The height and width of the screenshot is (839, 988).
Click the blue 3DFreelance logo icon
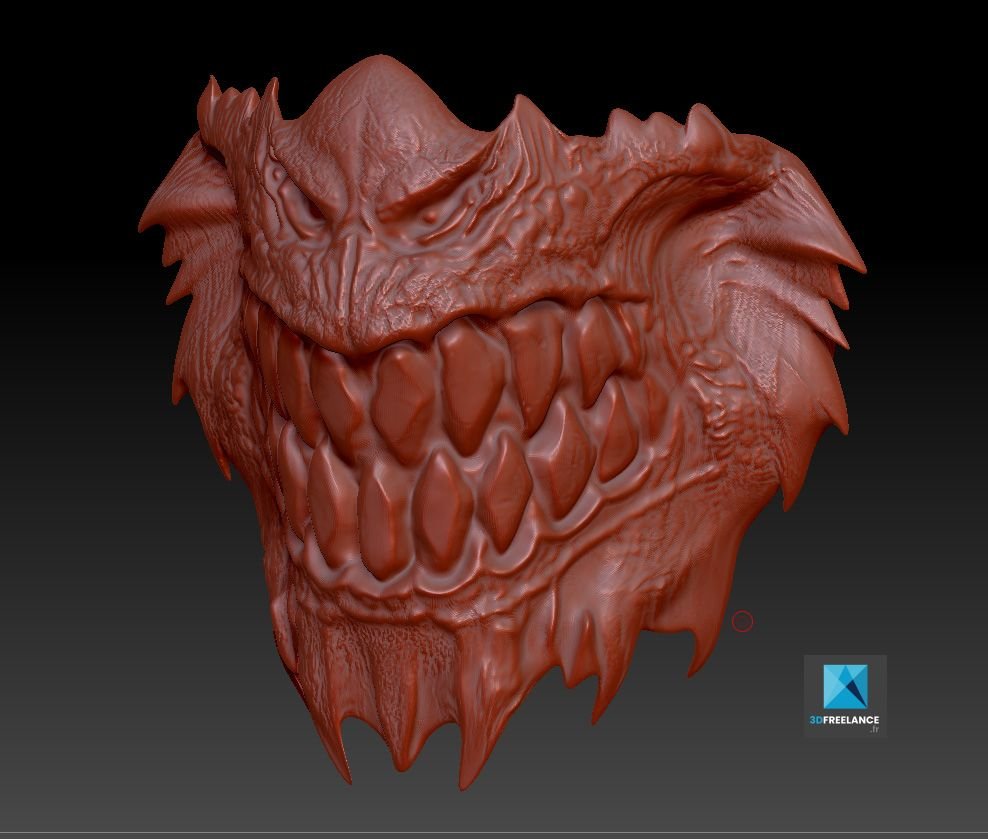click(845, 685)
